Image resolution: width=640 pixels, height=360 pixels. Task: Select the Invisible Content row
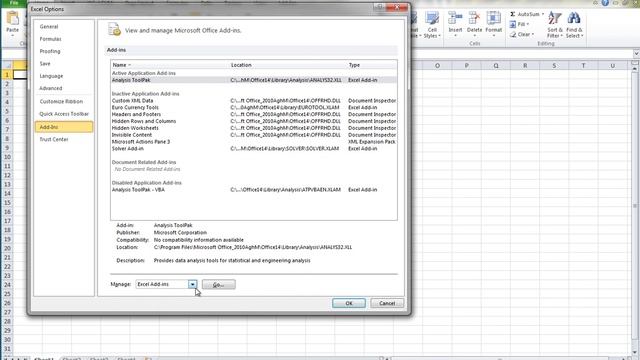[253, 135]
